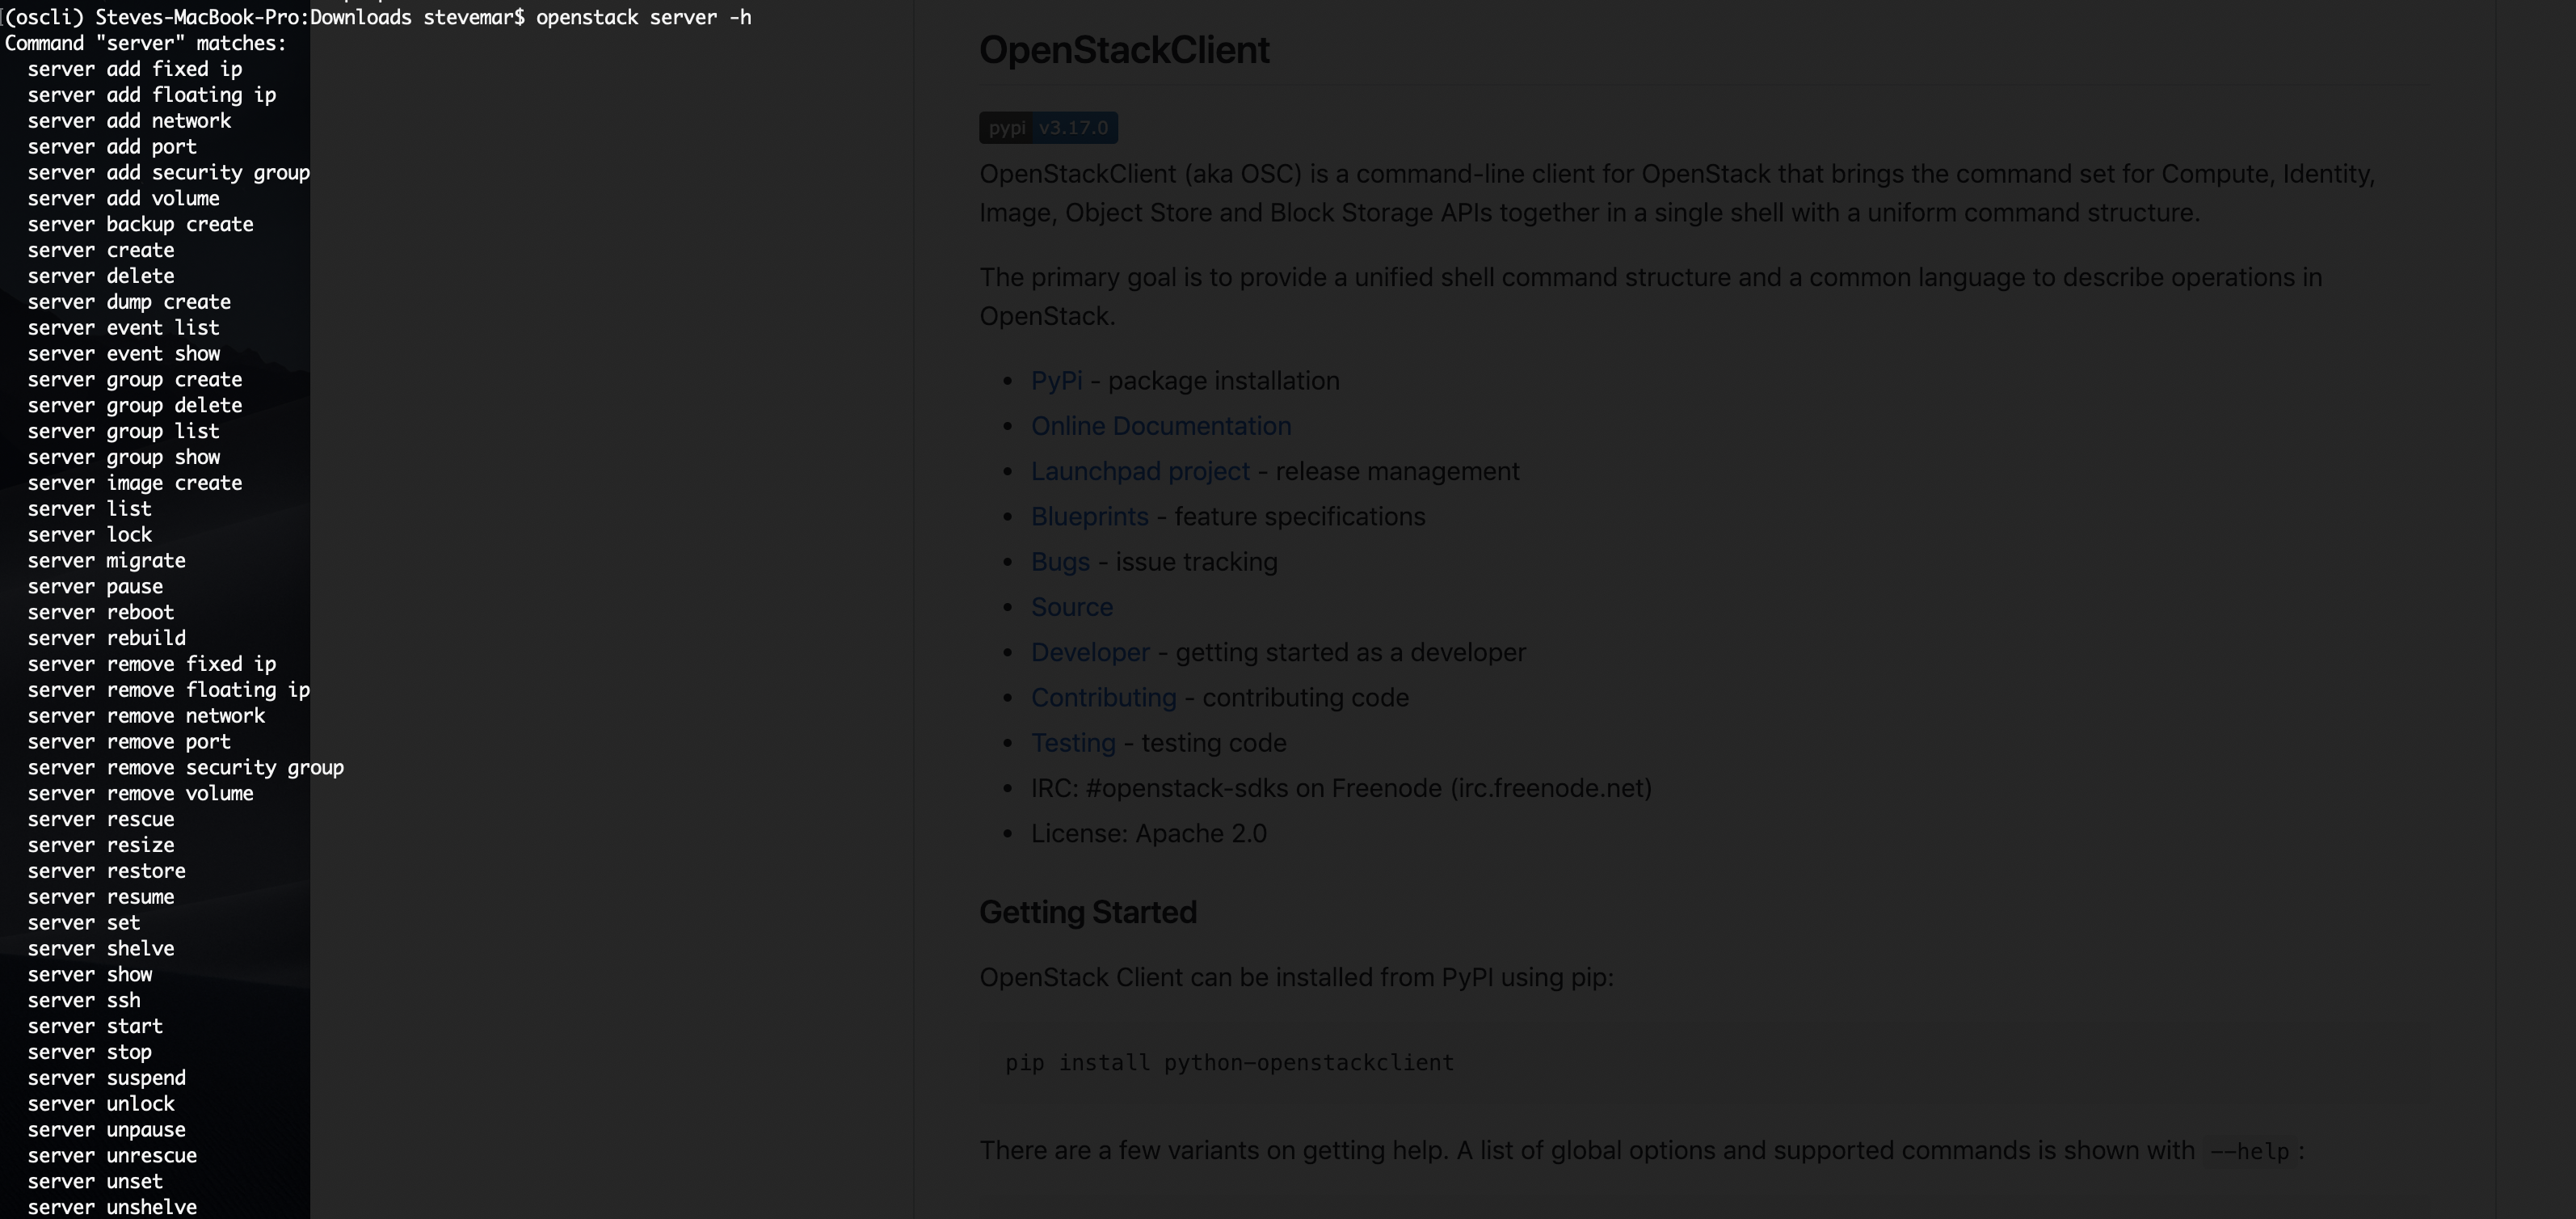Click 'server list' terminal line
This screenshot has height=1219, width=2576.
(90, 509)
